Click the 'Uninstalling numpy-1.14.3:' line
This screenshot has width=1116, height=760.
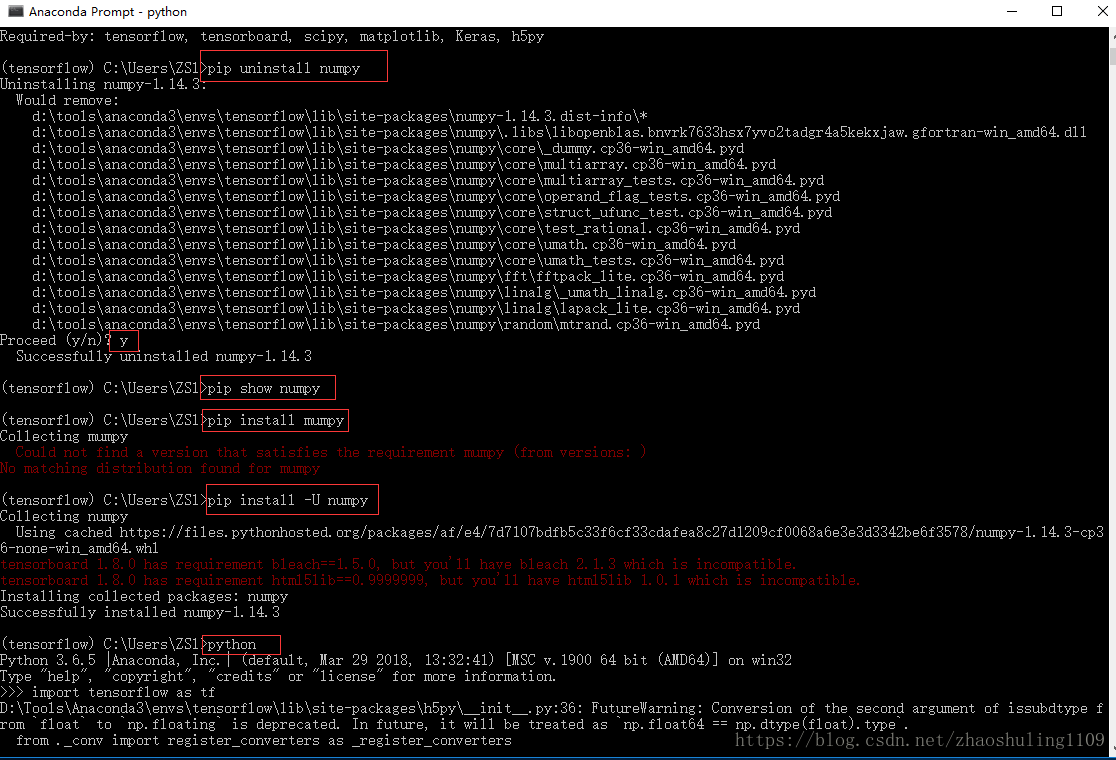pyautogui.click(x=103, y=85)
